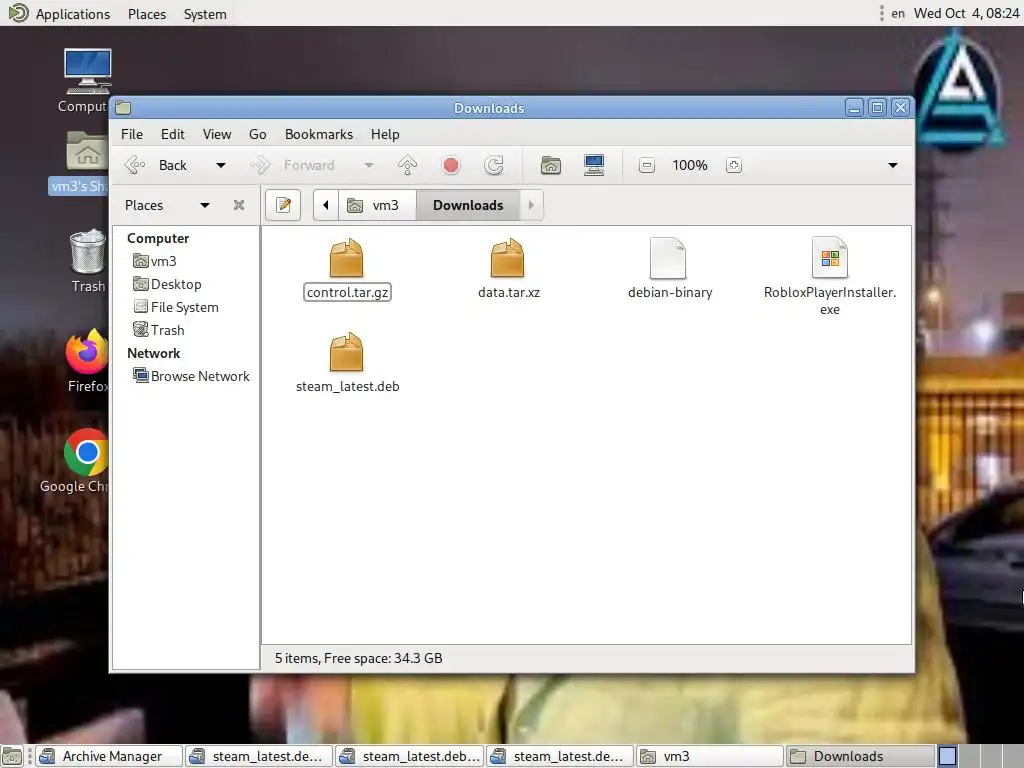Switch to Archive Manager in taskbar
Screen dimensions: 1024x768
pos(108,756)
